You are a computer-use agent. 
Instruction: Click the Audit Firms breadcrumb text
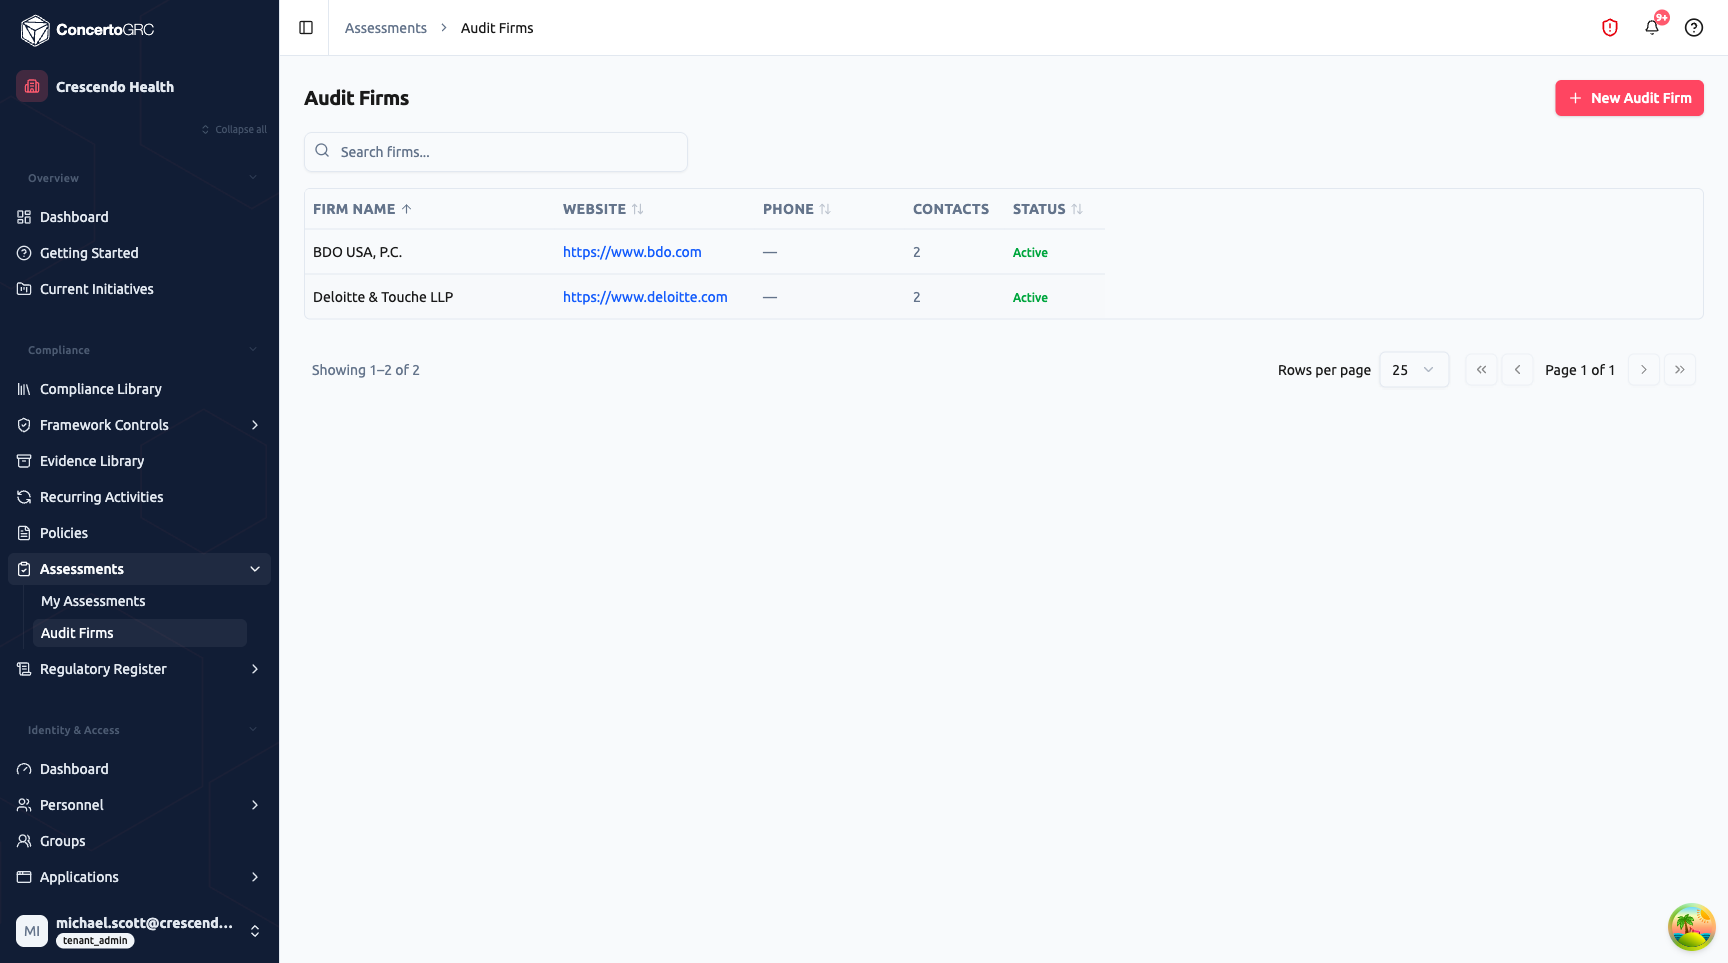pos(497,28)
